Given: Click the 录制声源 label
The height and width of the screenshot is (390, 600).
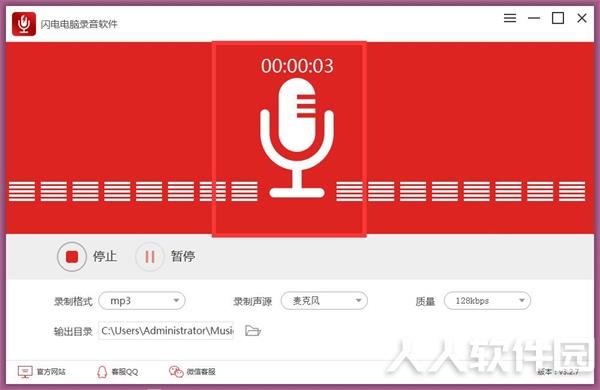Looking at the screenshot, I should pos(253,302).
